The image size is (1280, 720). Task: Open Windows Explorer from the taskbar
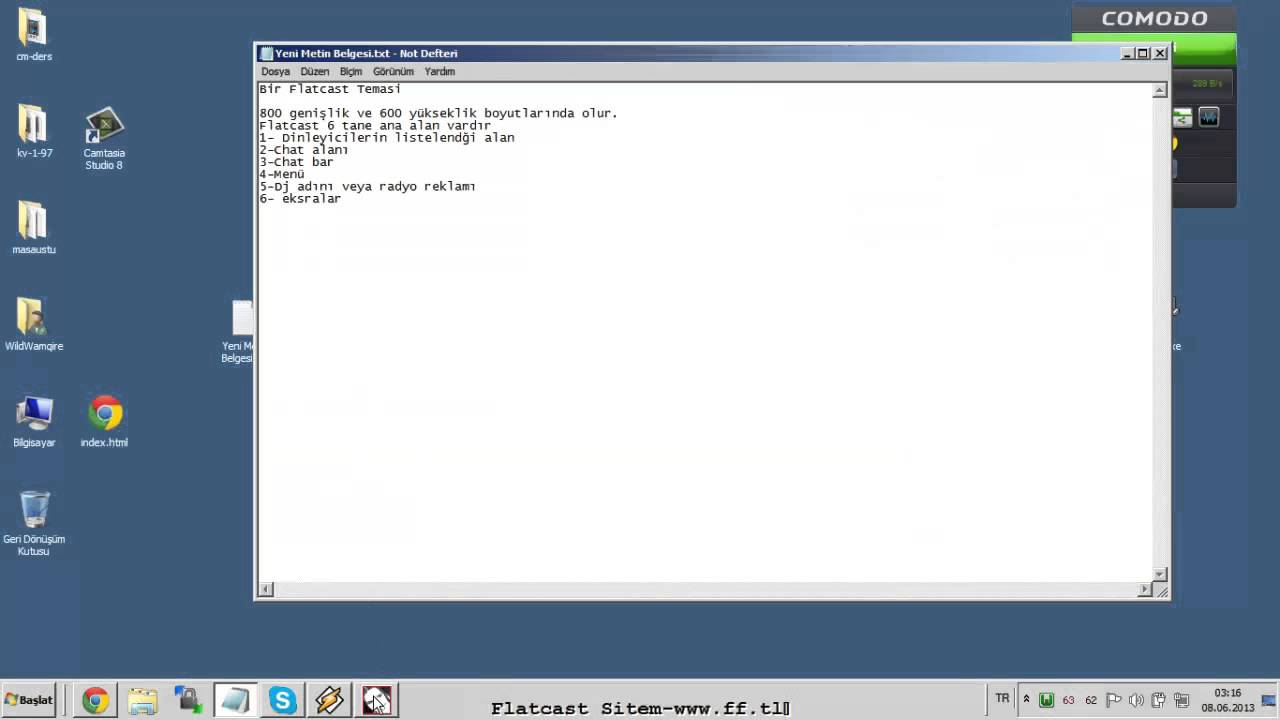pos(142,701)
